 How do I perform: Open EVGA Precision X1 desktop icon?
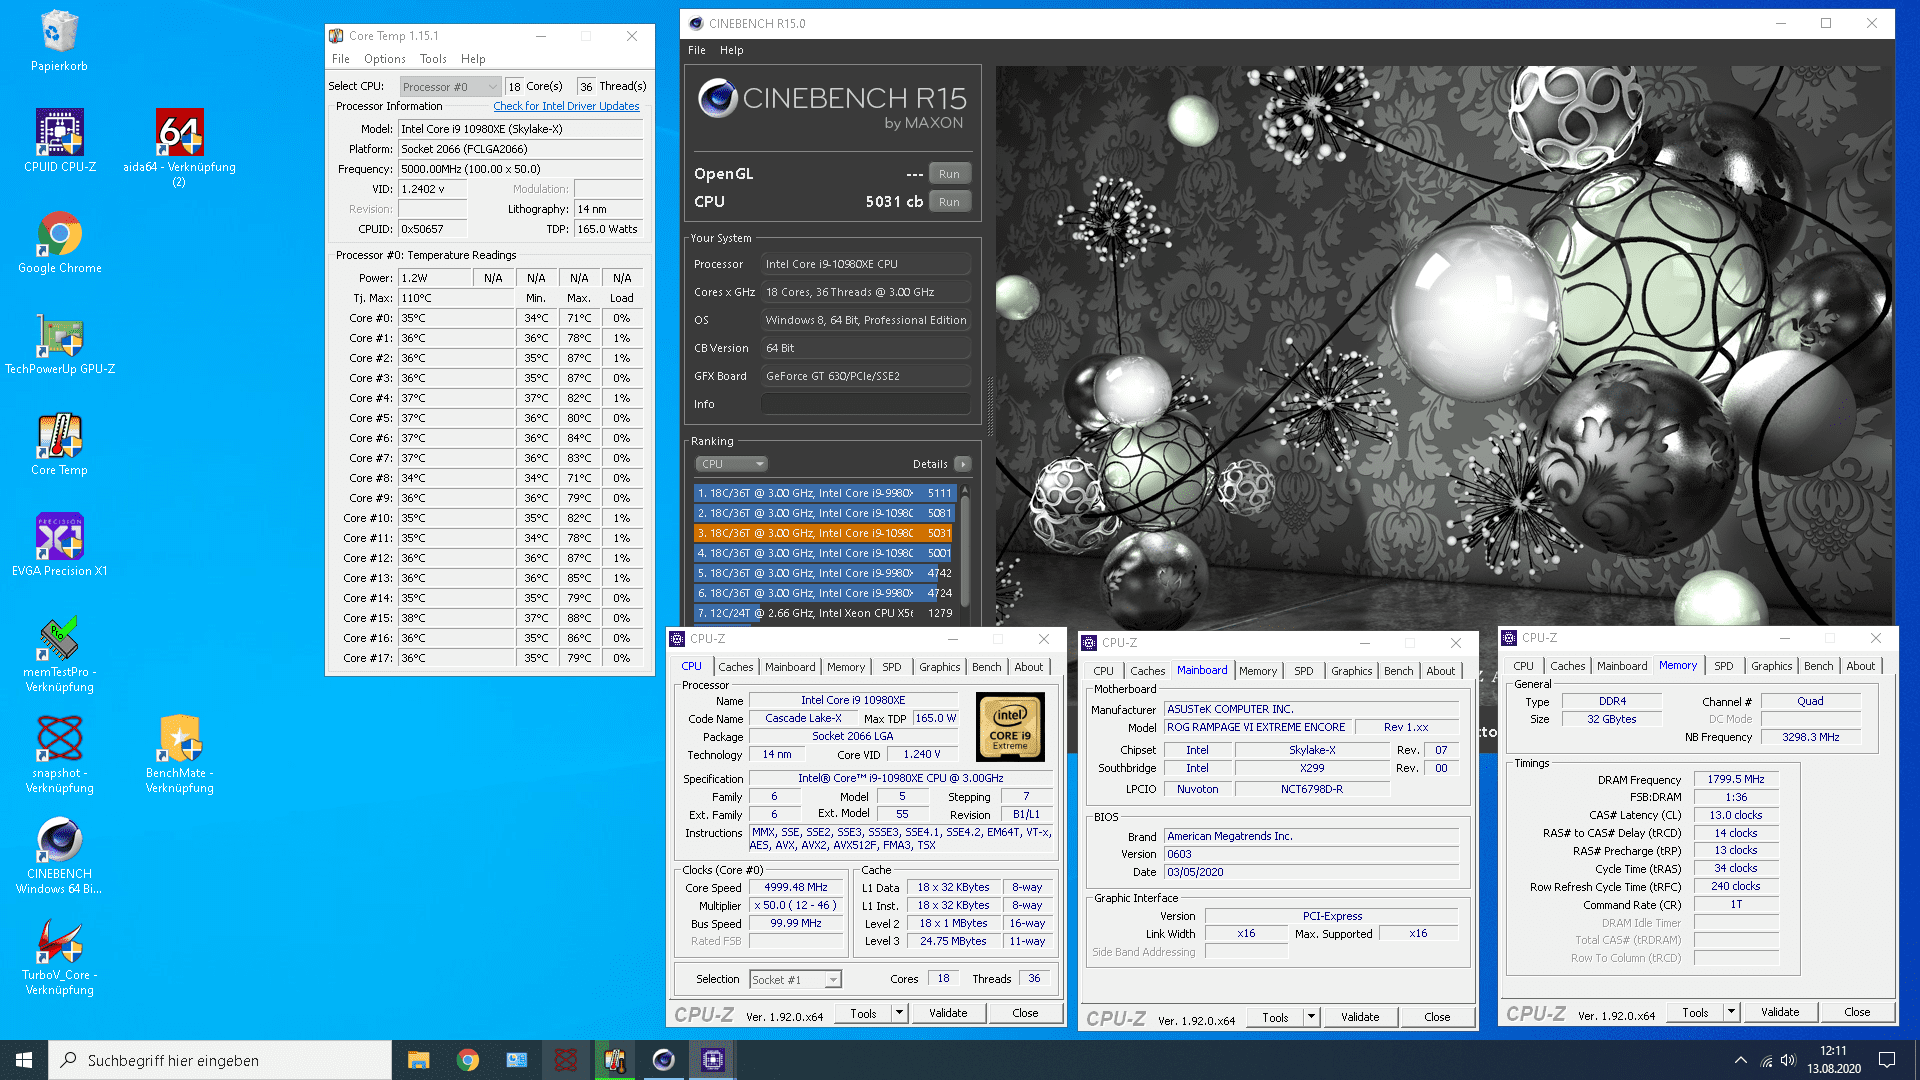60,545
